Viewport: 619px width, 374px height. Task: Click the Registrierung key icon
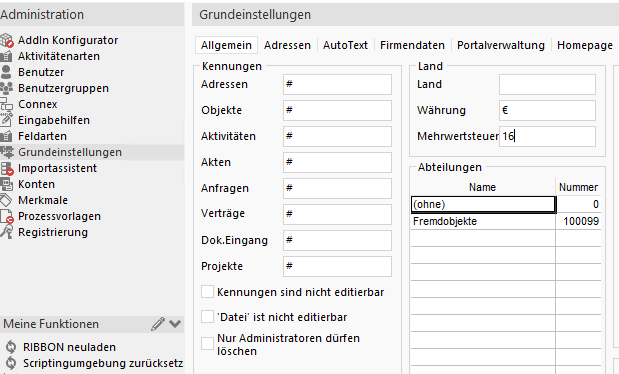pyautogui.click(x=6, y=232)
